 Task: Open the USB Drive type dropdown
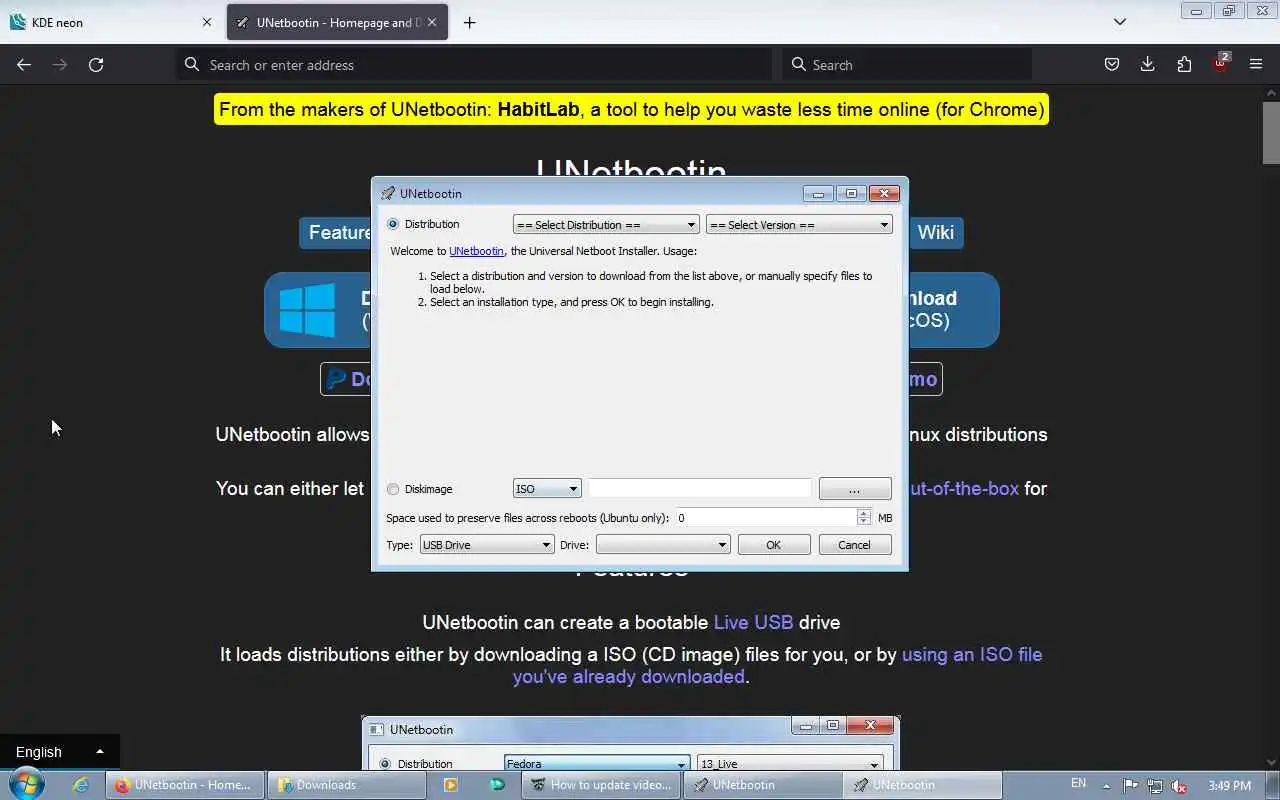(487, 545)
